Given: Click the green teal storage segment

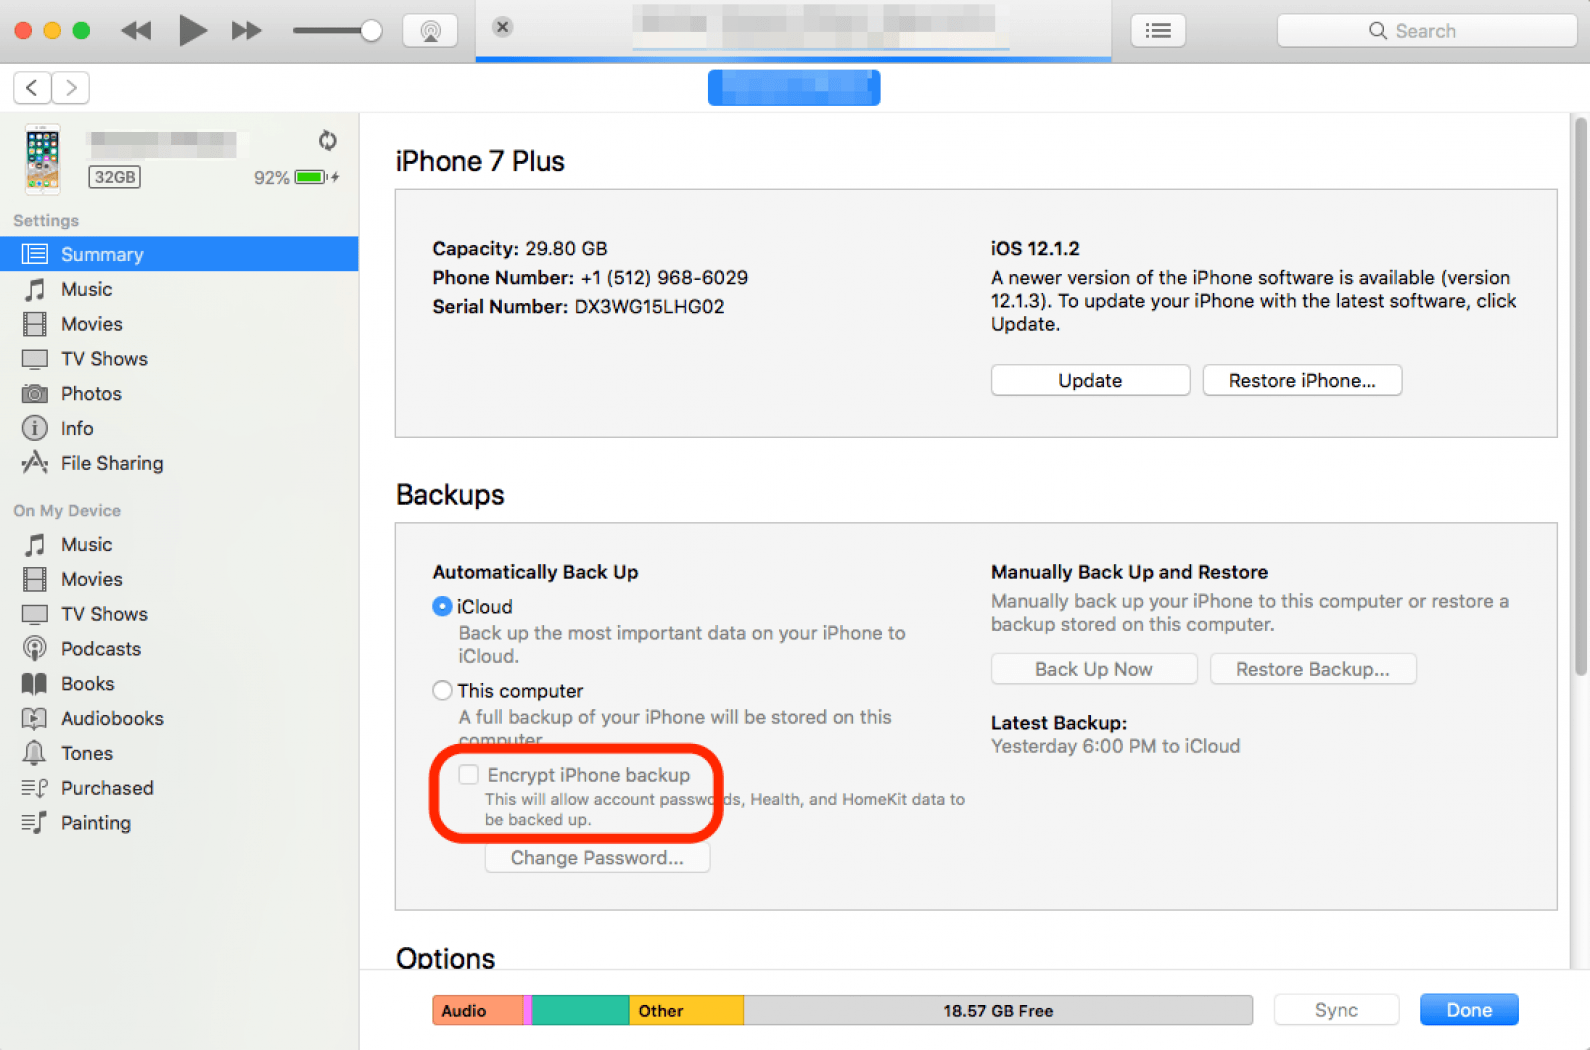Looking at the screenshot, I should click(x=580, y=1011).
